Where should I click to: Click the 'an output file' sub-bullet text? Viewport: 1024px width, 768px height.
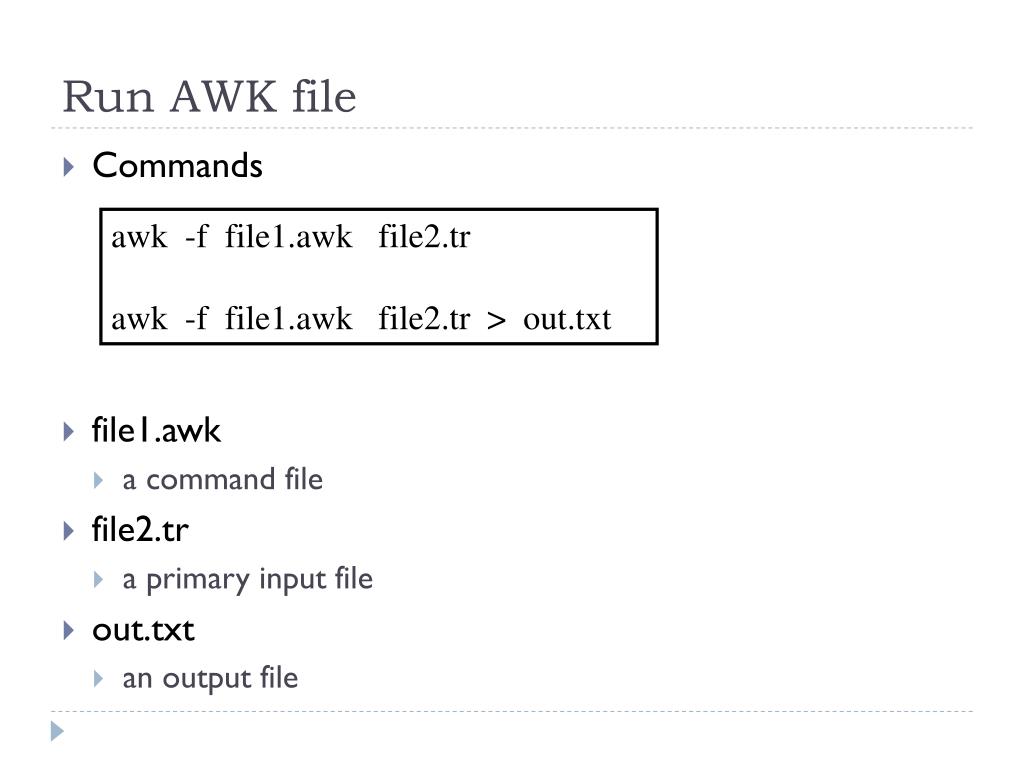(210, 679)
